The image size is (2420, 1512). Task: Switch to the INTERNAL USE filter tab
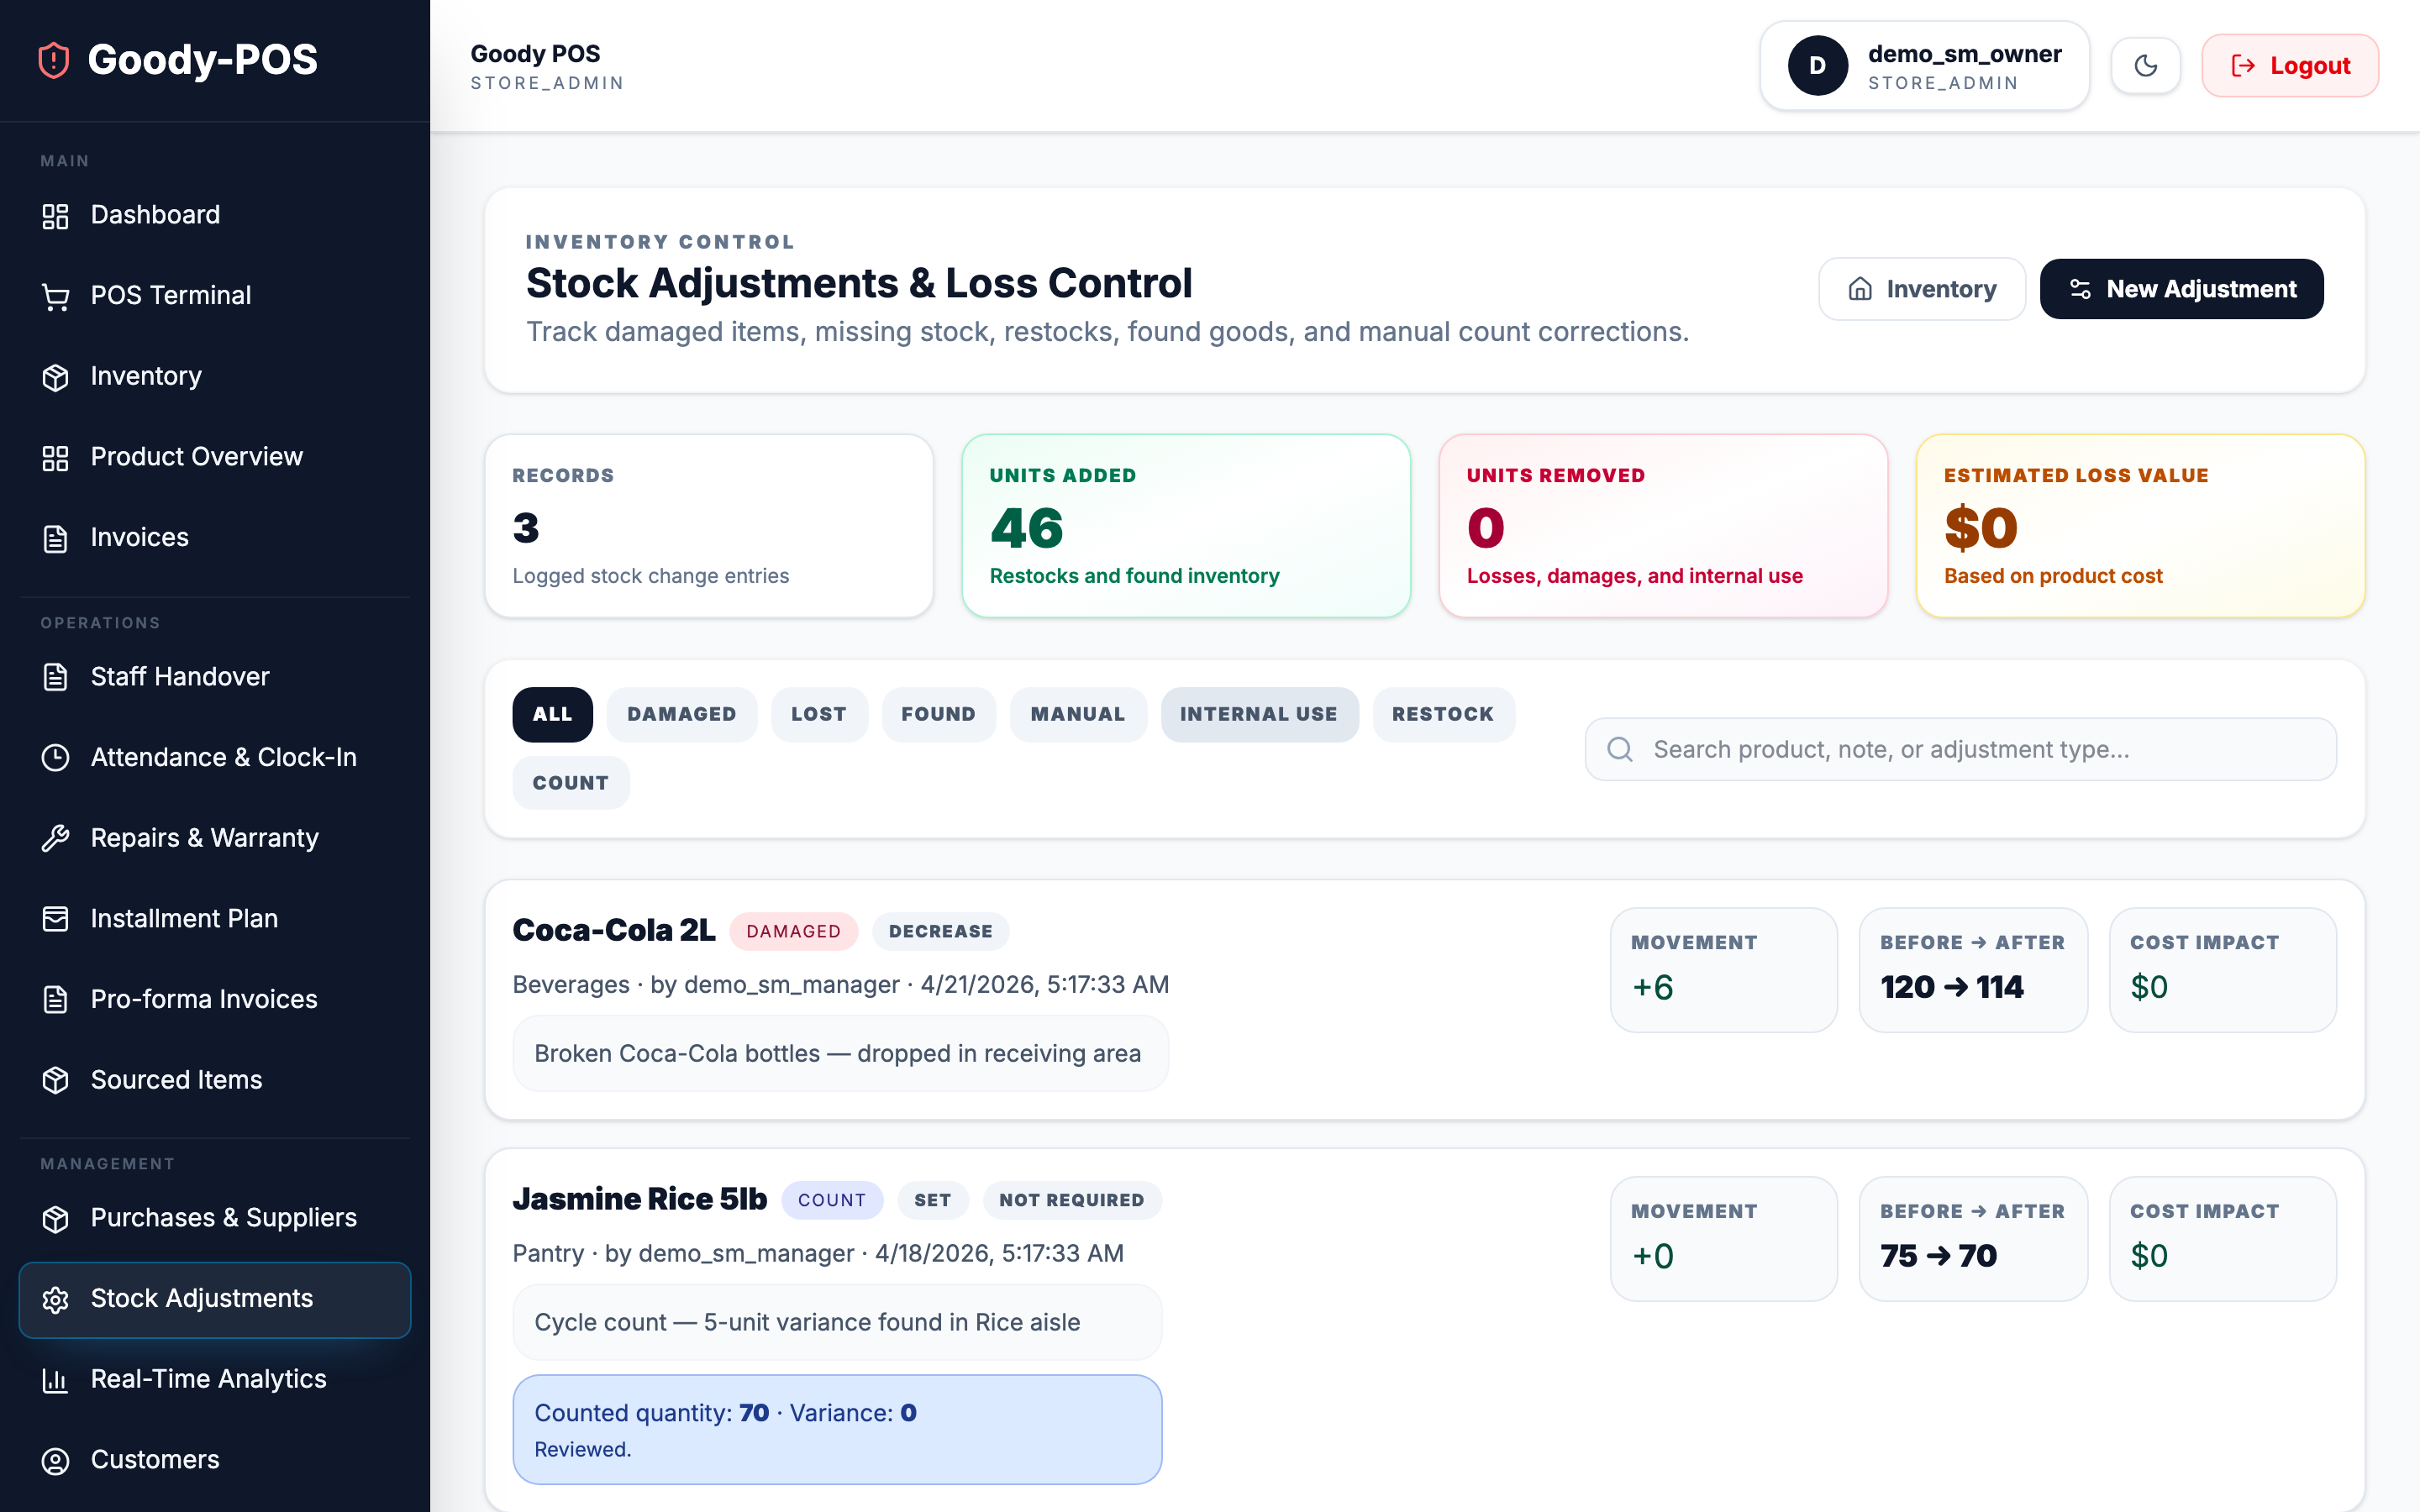(1259, 714)
